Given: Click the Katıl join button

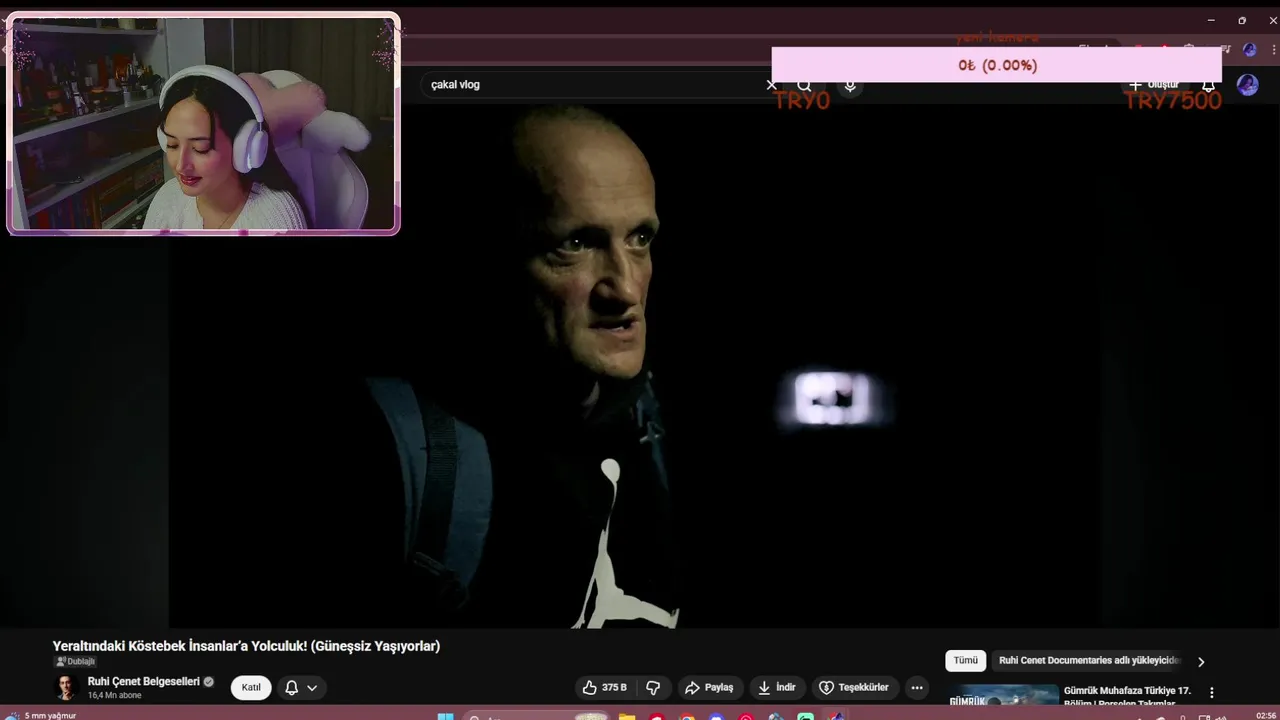Looking at the screenshot, I should pyautogui.click(x=251, y=688).
